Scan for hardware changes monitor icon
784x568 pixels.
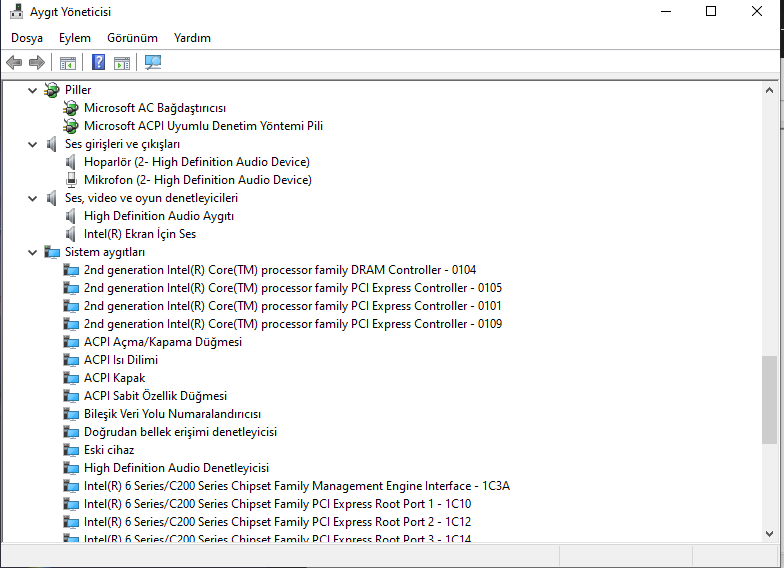(x=152, y=62)
